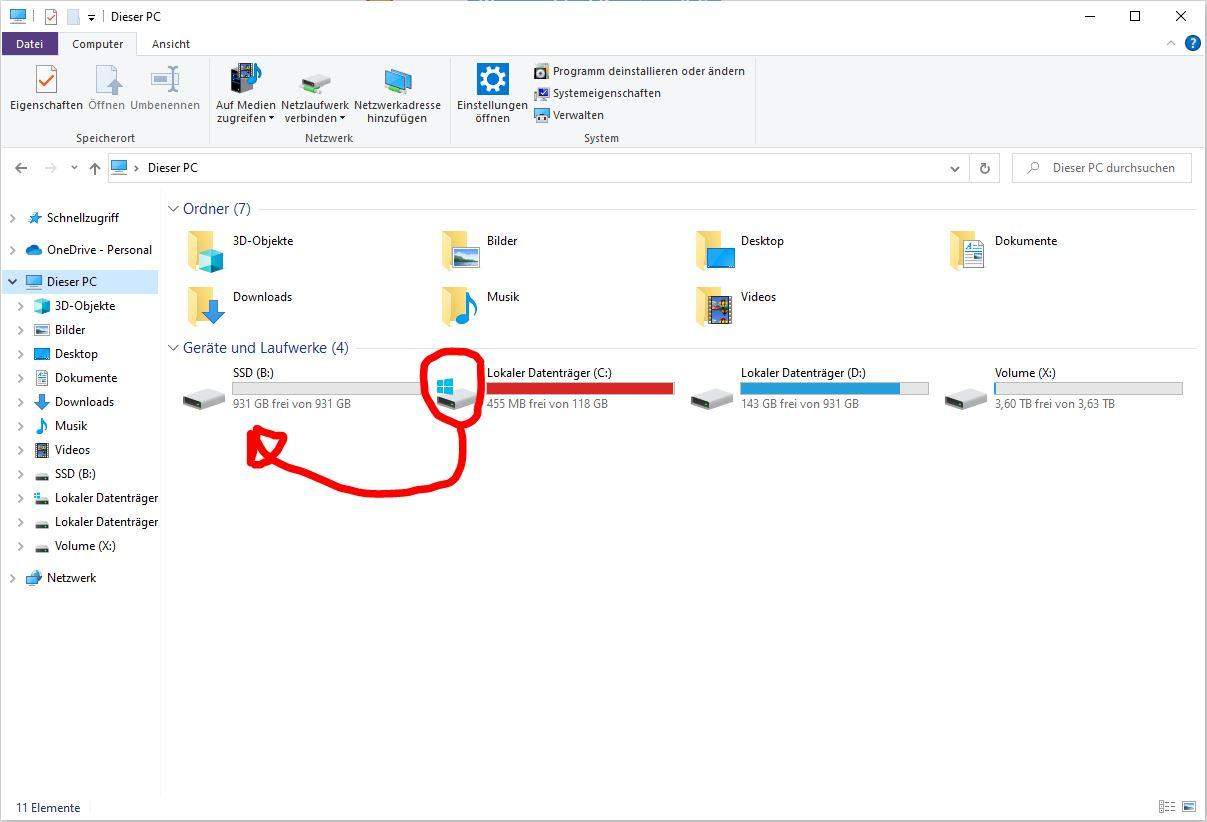Open the address bar history dropdown
The width and height of the screenshot is (1207, 822).
pyautogui.click(x=954, y=168)
